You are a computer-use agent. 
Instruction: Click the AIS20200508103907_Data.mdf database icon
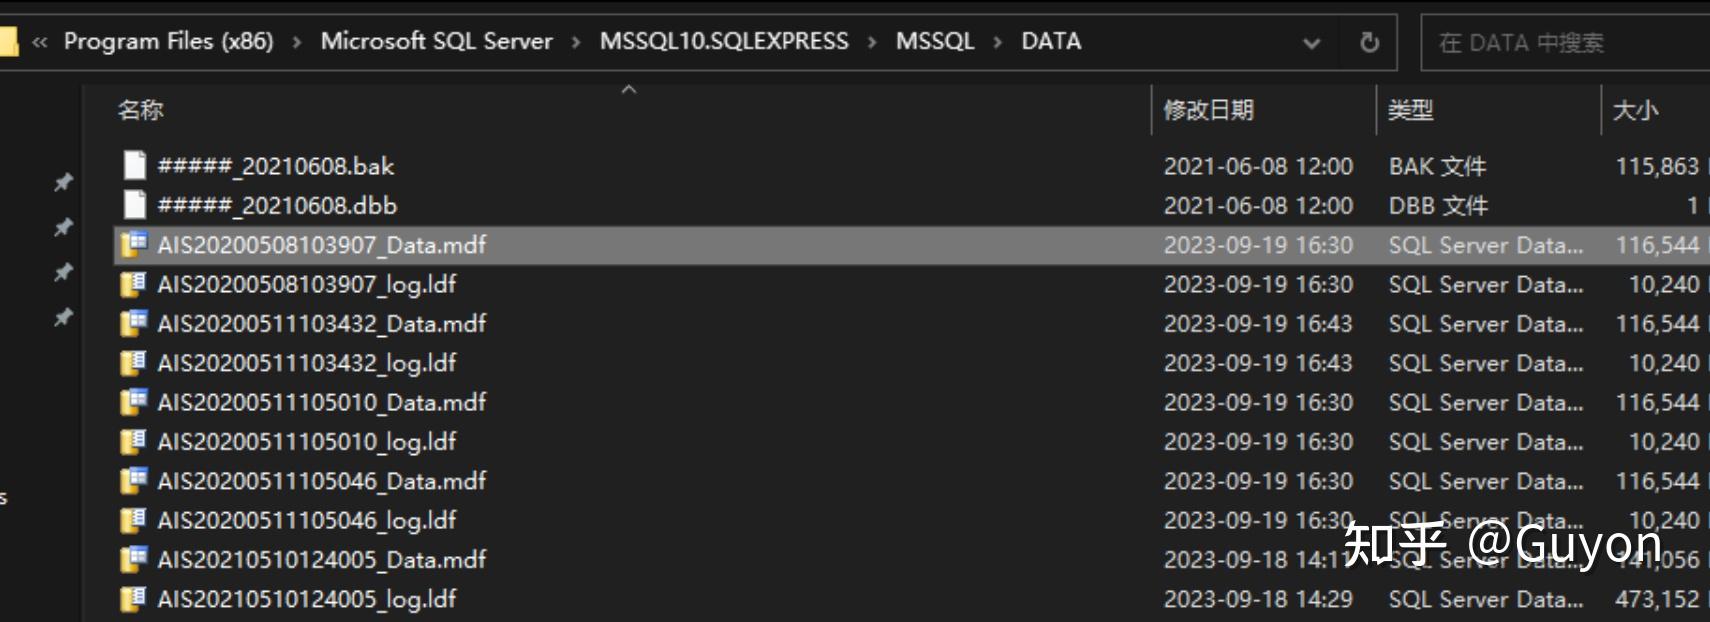click(133, 245)
